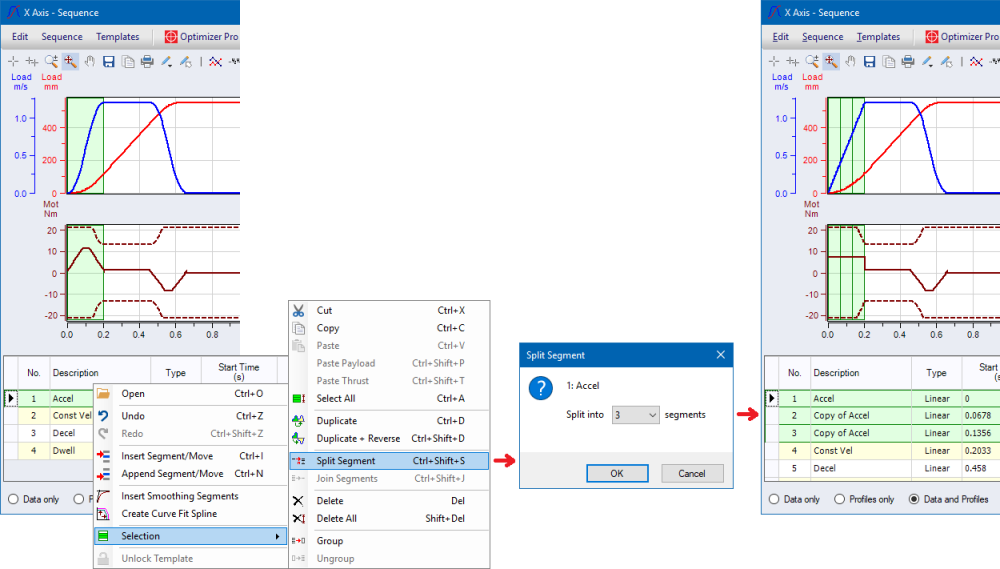Click the copy pages icon in left toolbar
Screen dimensions: 1000x569
(128, 62)
